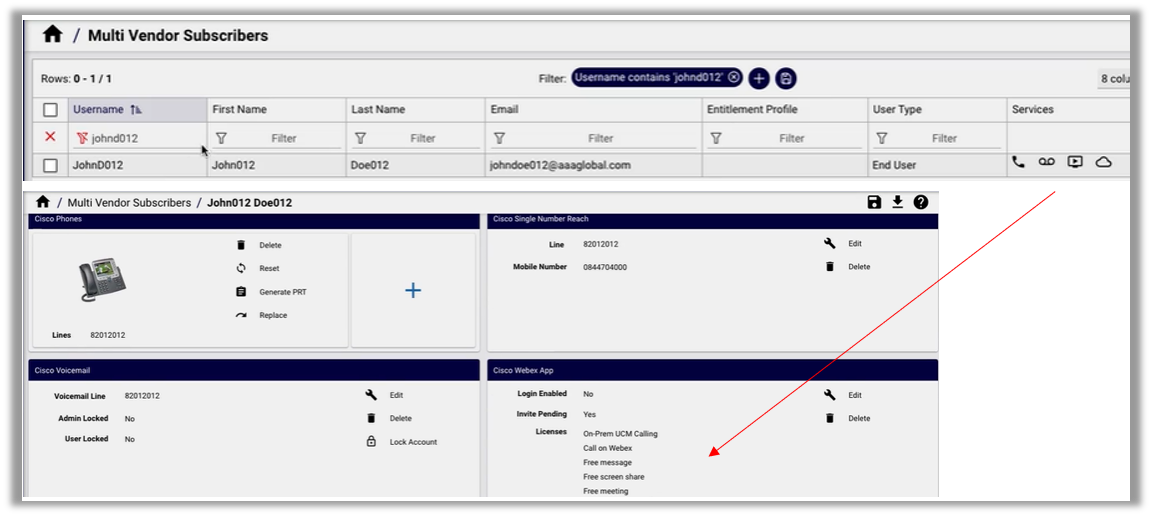Toggle the select-all checkbox in table header
The height and width of the screenshot is (516, 1152).
click(50, 110)
